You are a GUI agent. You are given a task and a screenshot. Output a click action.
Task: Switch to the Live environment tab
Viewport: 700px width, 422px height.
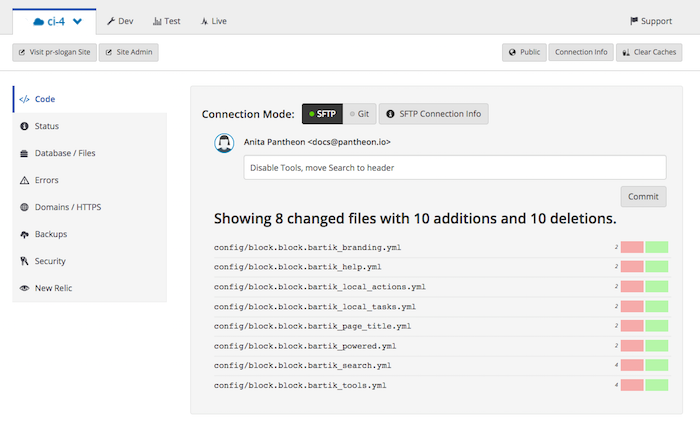click(213, 21)
